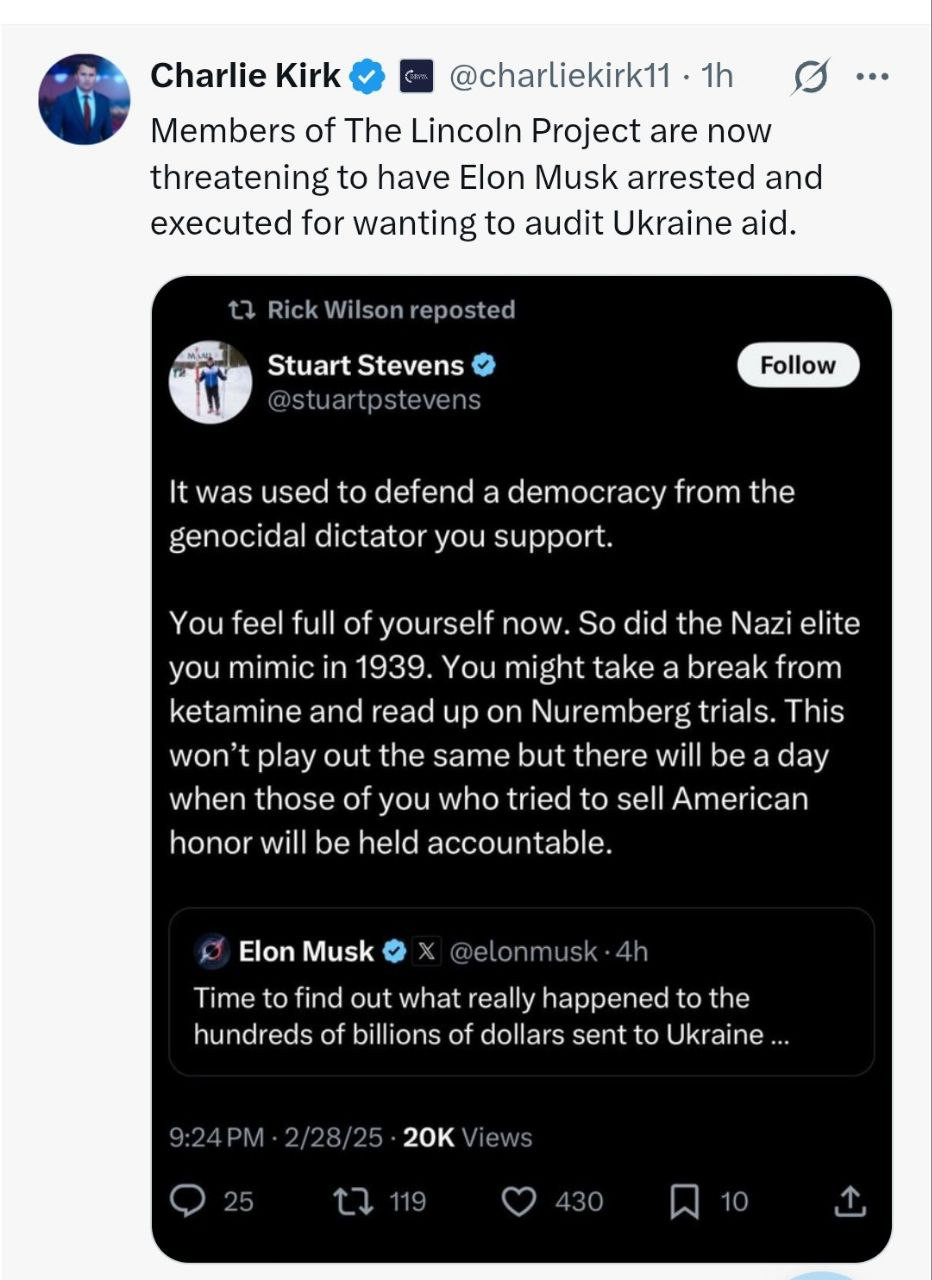
Task: Click the affiliate badge beside Charlie Kirk
Action: pos(416,76)
